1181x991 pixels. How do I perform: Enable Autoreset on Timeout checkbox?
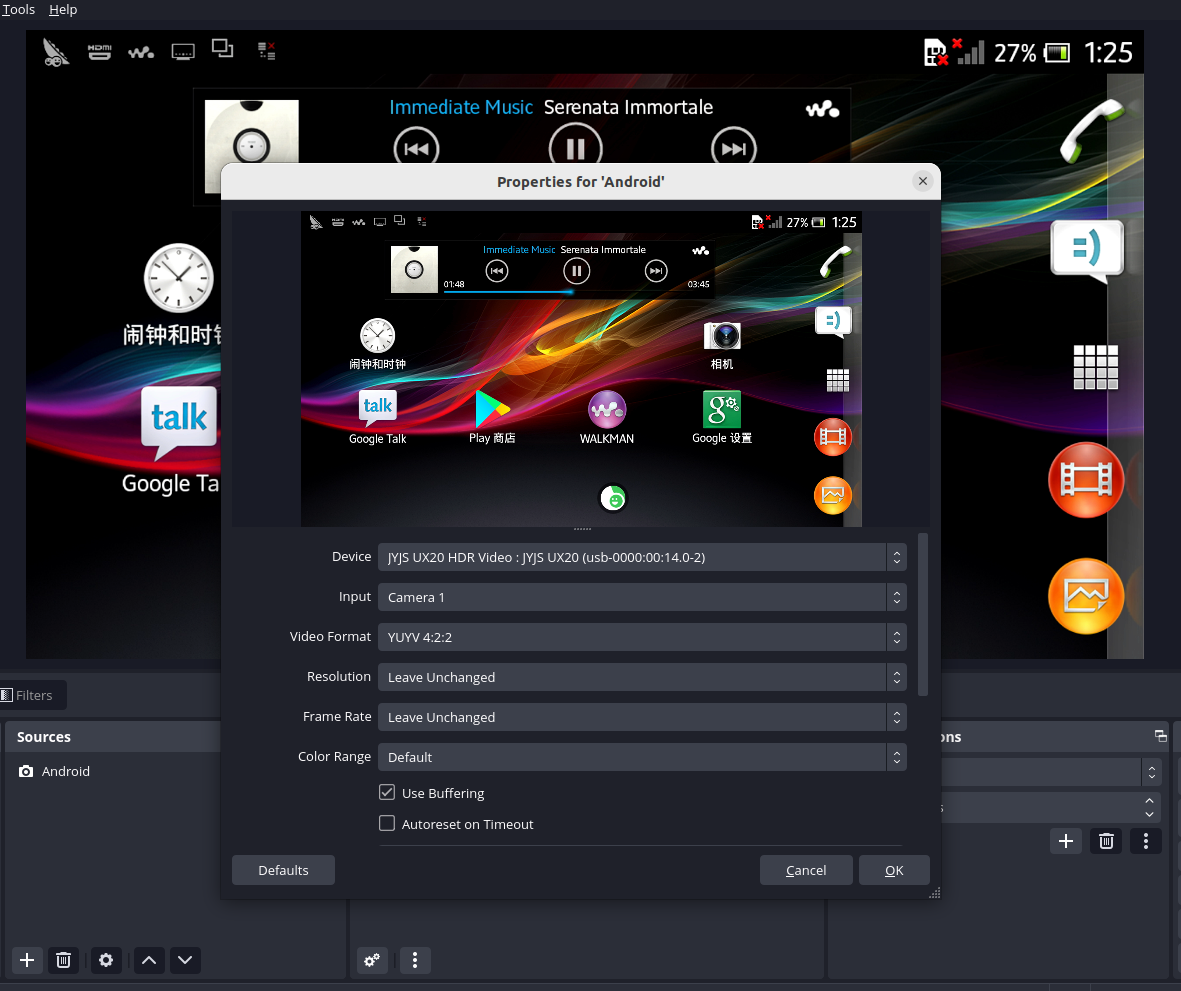click(x=387, y=824)
